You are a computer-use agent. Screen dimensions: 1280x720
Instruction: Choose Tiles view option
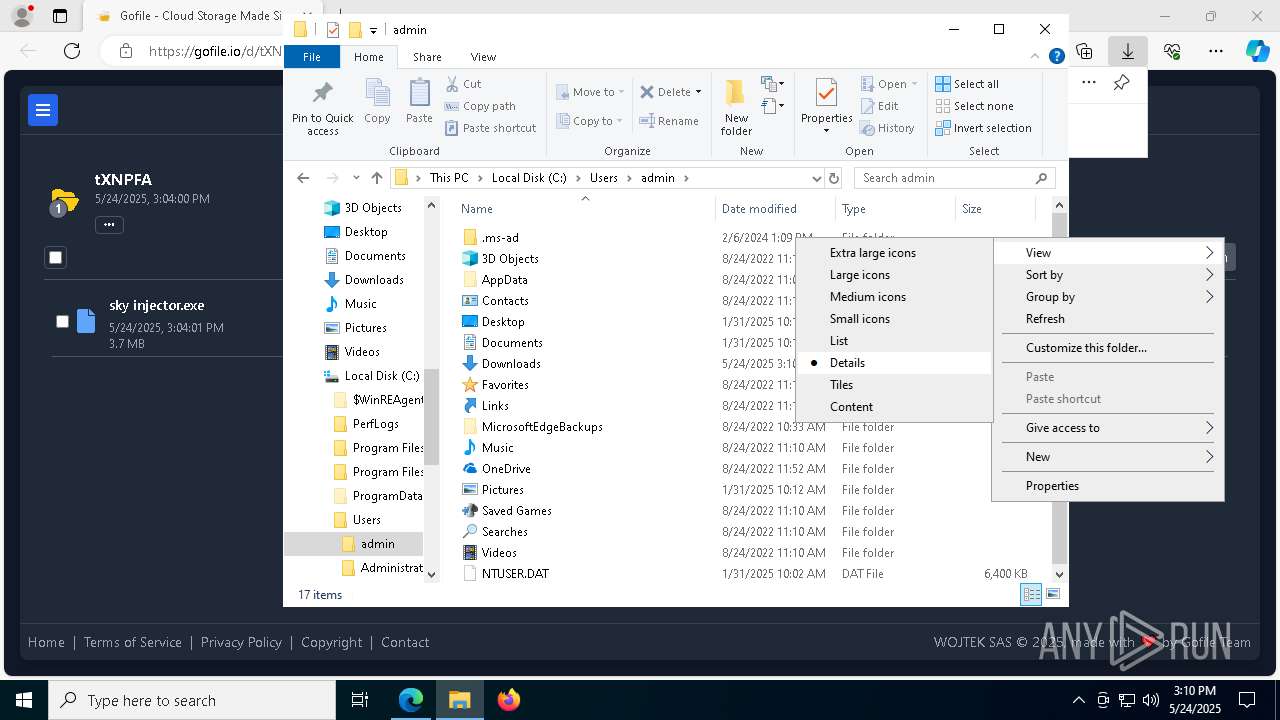tap(894, 385)
